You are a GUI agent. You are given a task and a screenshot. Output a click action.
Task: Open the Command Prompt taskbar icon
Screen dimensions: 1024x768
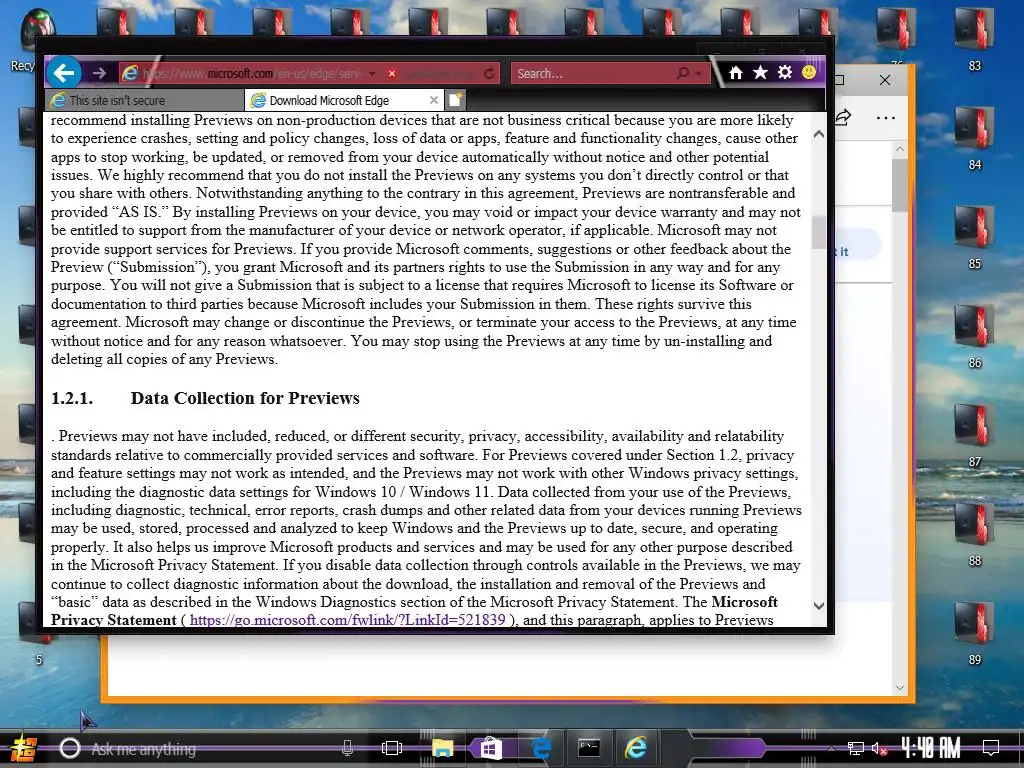[588, 748]
